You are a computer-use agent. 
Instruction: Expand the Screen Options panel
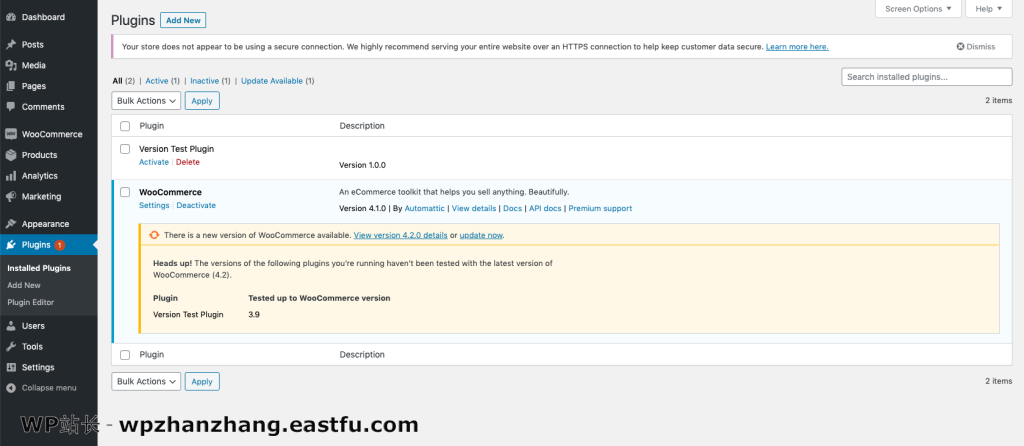point(918,9)
